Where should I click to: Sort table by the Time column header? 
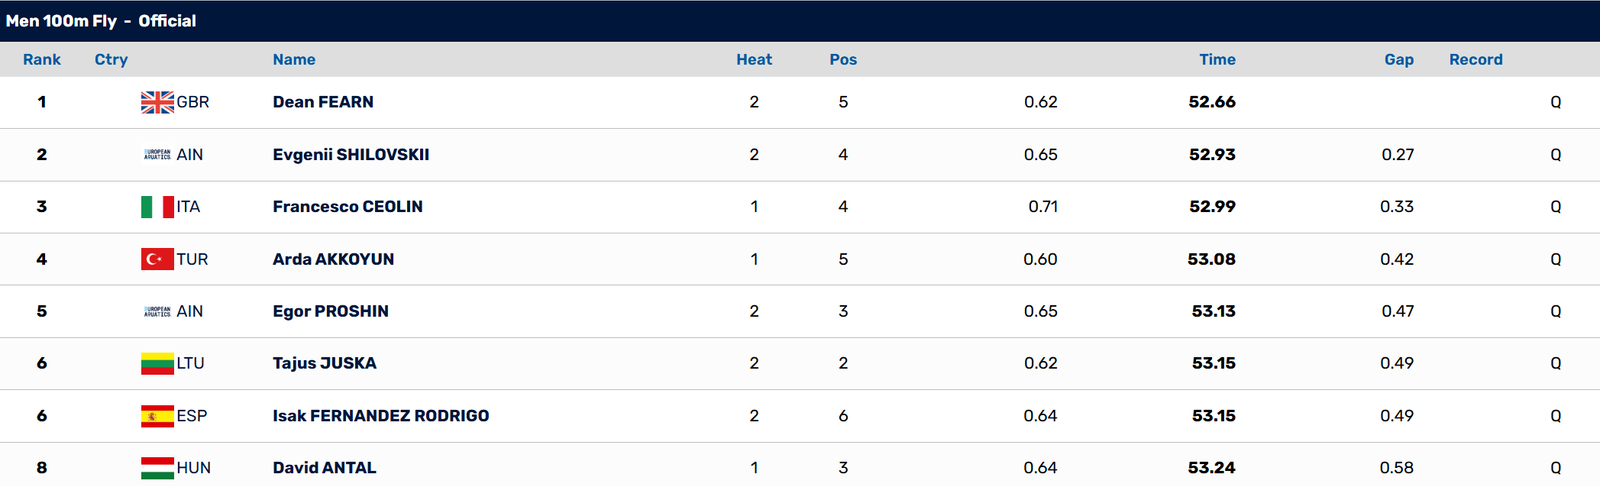click(1217, 60)
